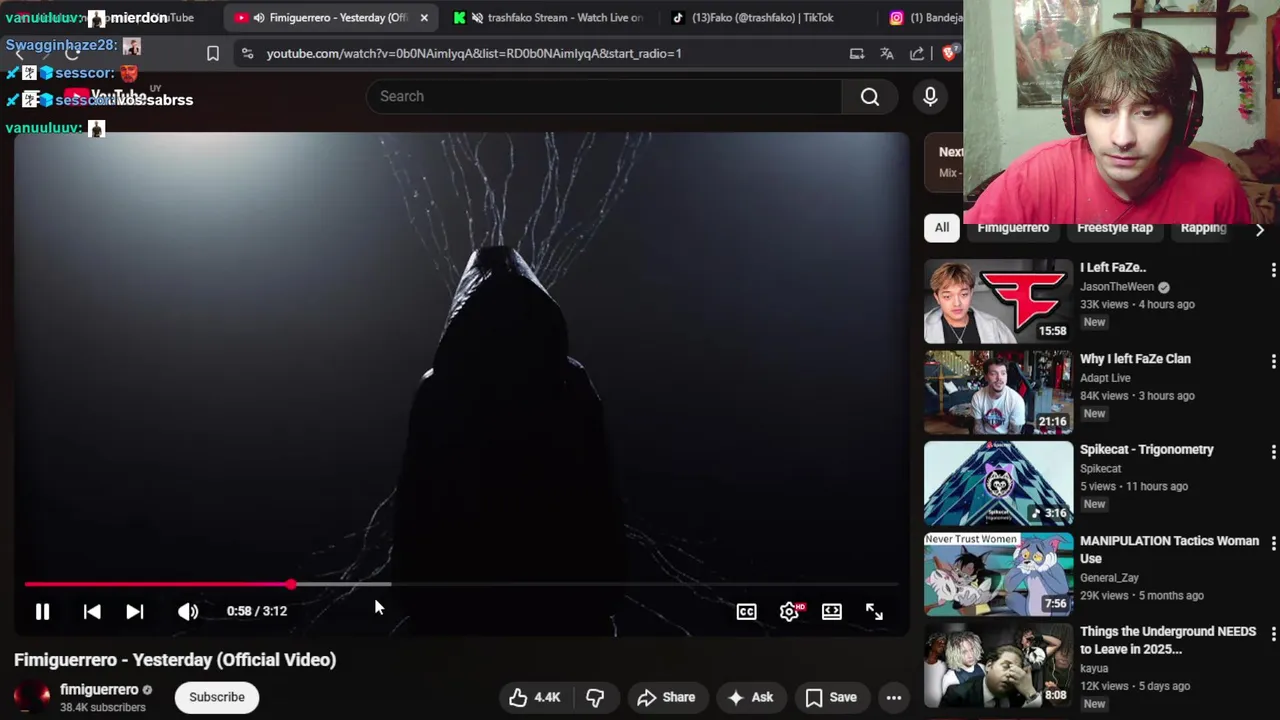The height and width of the screenshot is (720, 1280).
Task: Open options menu for Things the Underground video
Action: 1272,634
